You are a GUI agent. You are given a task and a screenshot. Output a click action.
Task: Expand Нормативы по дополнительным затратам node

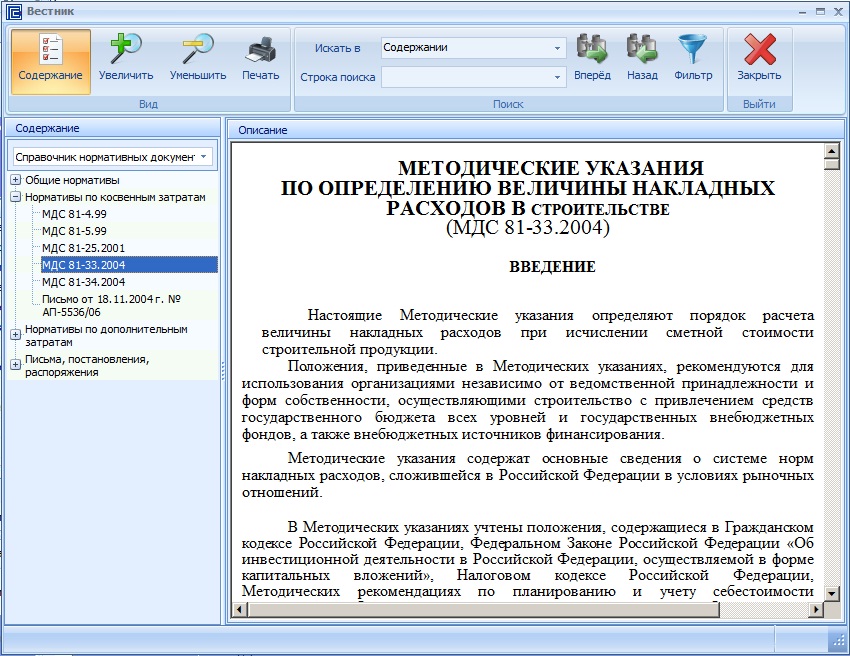click(x=16, y=335)
